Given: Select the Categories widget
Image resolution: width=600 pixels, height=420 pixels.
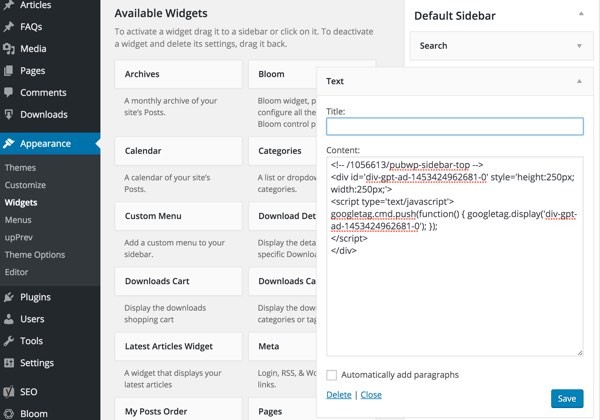Looking at the screenshot, I should click(282, 151).
